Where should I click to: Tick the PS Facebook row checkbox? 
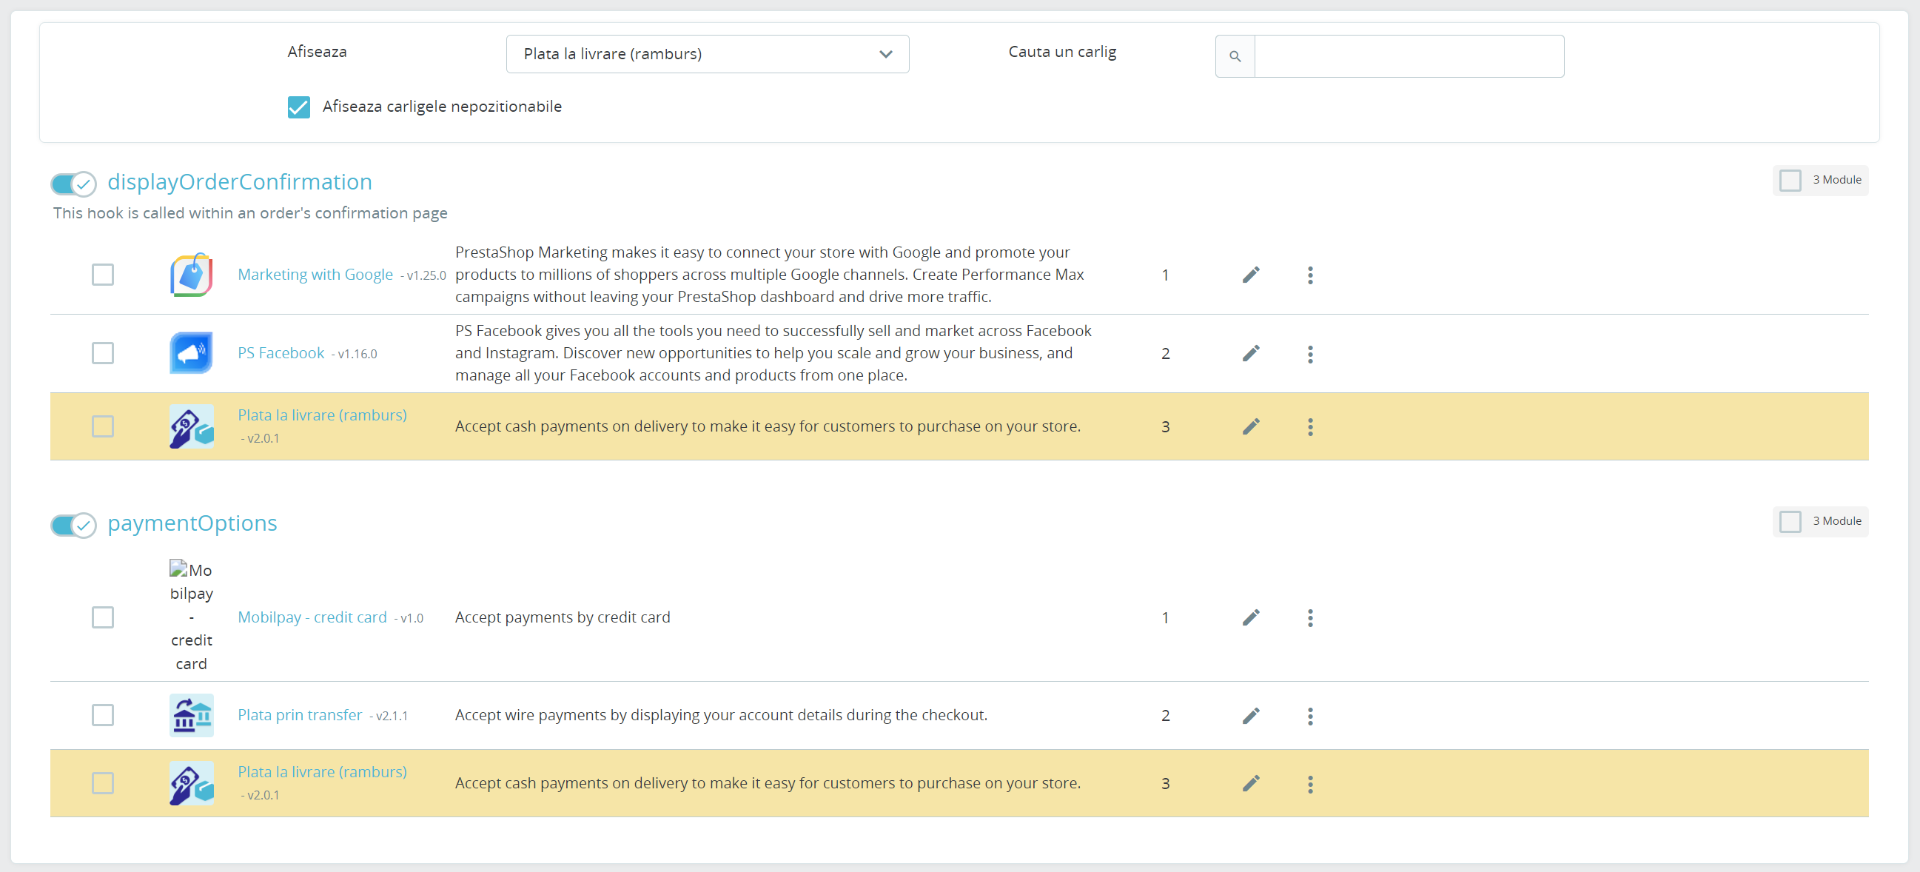pyautogui.click(x=103, y=353)
